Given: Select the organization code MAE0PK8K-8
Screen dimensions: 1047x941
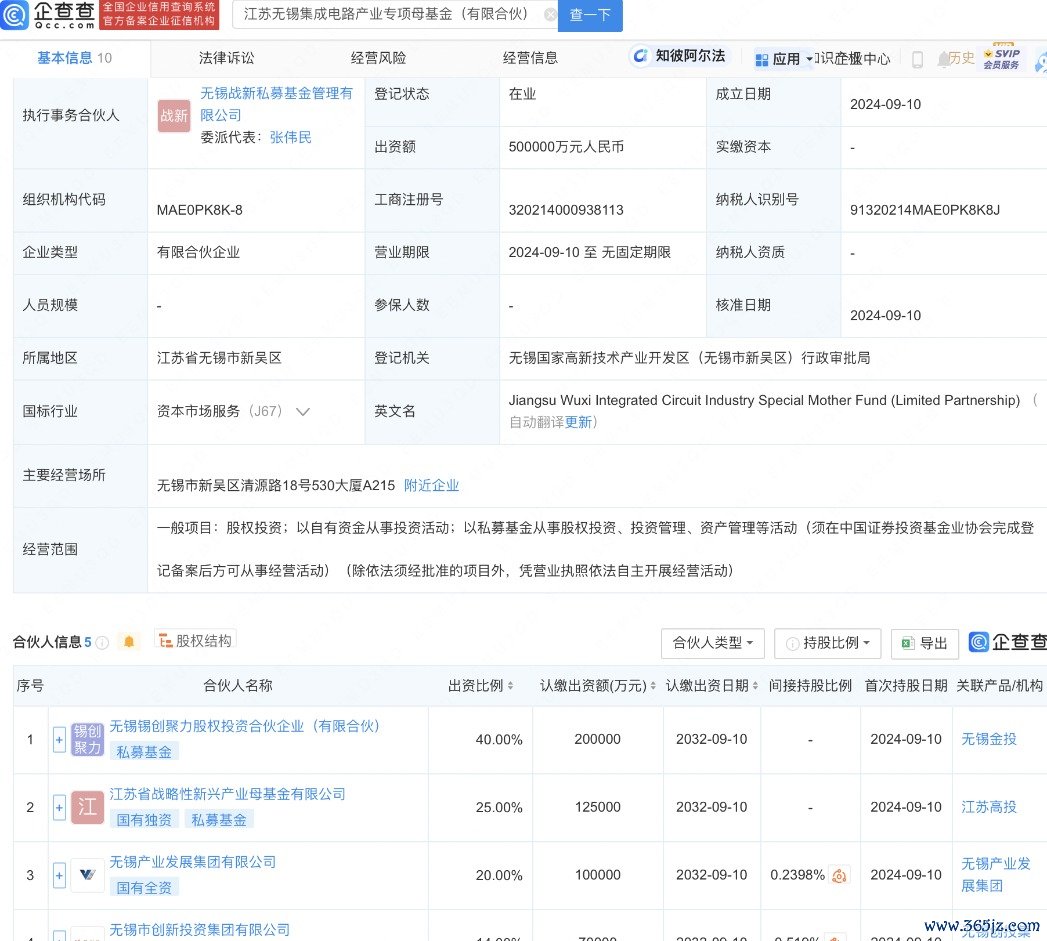Looking at the screenshot, I should pyautogui.click(x=200, y=210).
